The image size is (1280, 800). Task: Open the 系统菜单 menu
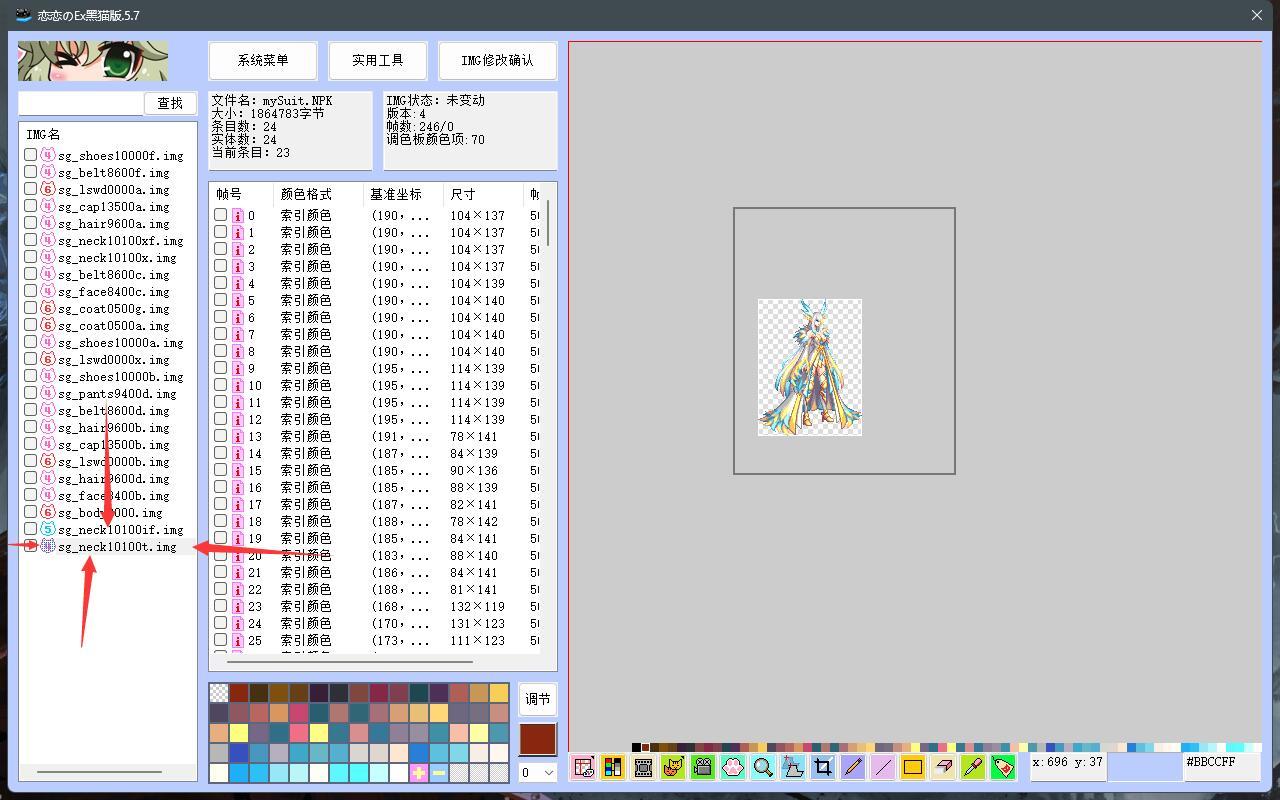tap(263, 61)
